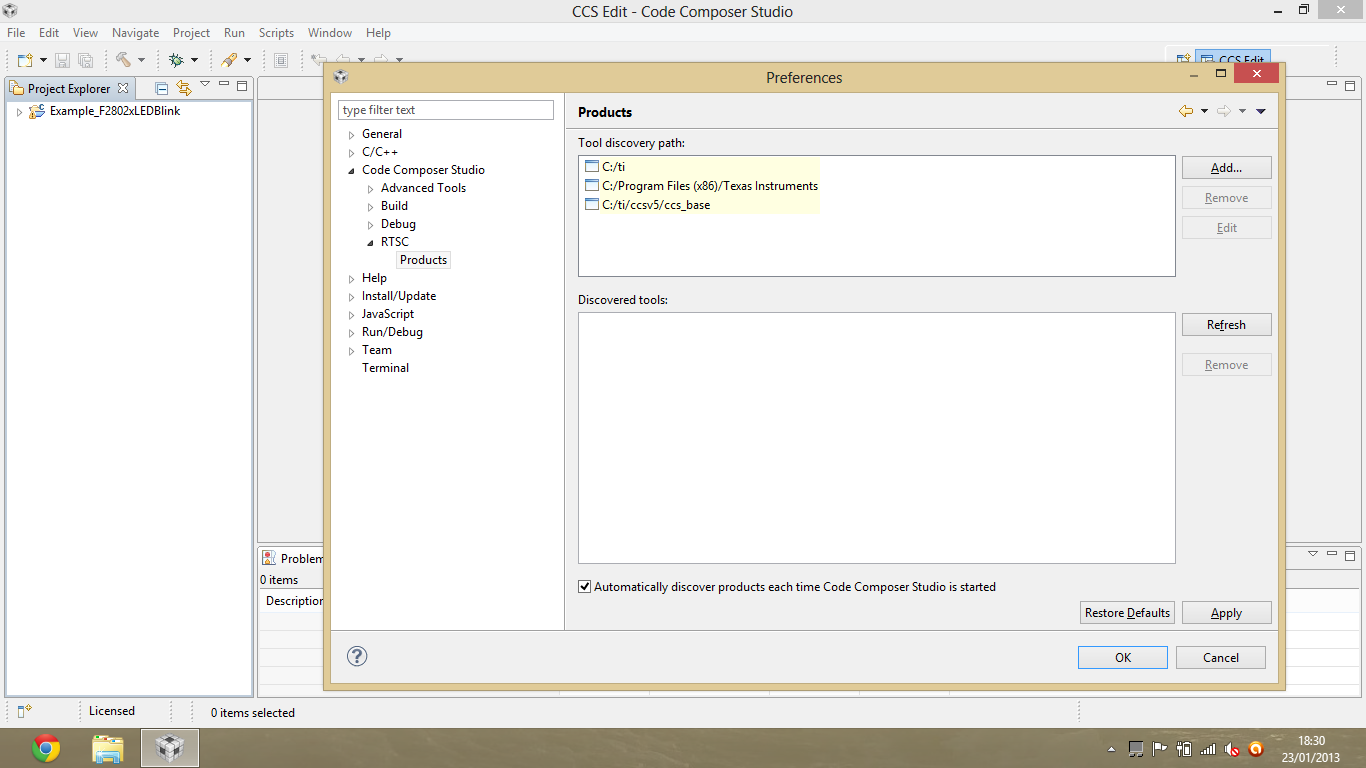Click the help question mark icon
Image resolution: width=1366 pixels, height=768 pixels.
click(x=357, y=656)
